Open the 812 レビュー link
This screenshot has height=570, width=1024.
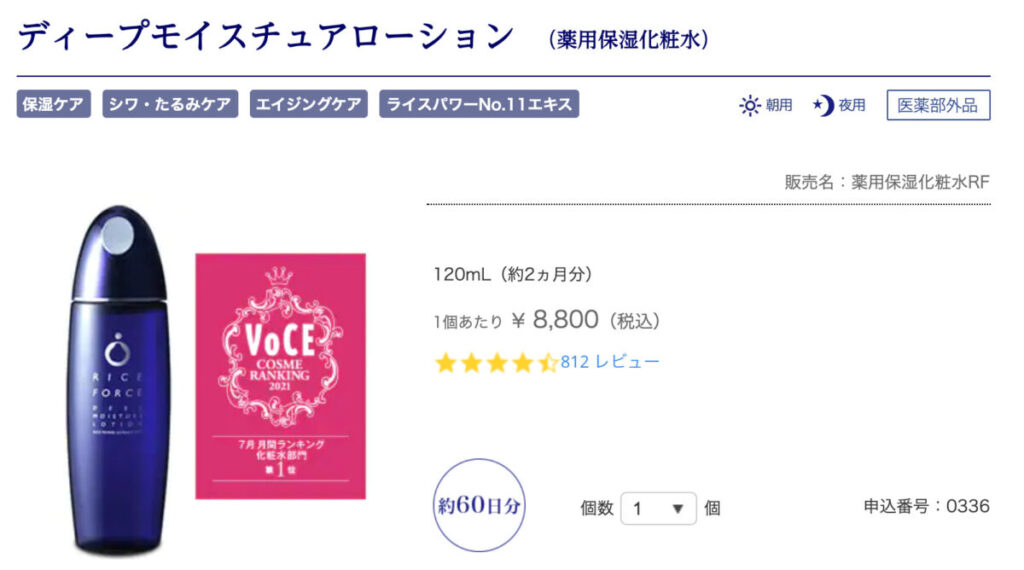(610, 362)
